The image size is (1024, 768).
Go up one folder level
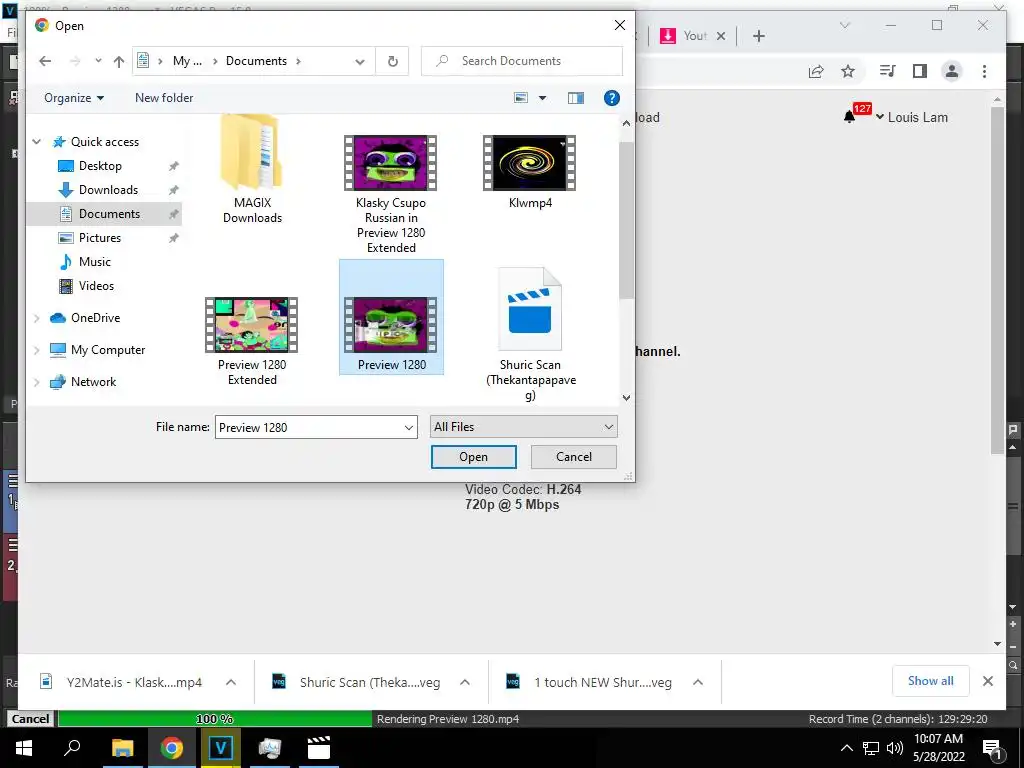click(x=118, y=61)
